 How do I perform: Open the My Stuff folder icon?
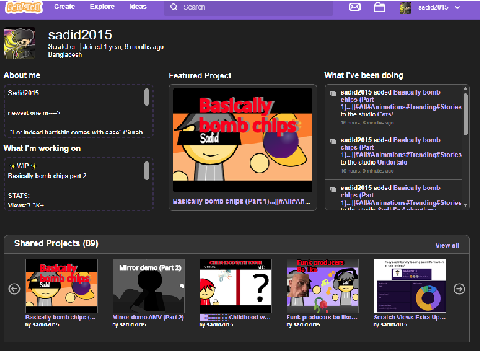point(379,7)
